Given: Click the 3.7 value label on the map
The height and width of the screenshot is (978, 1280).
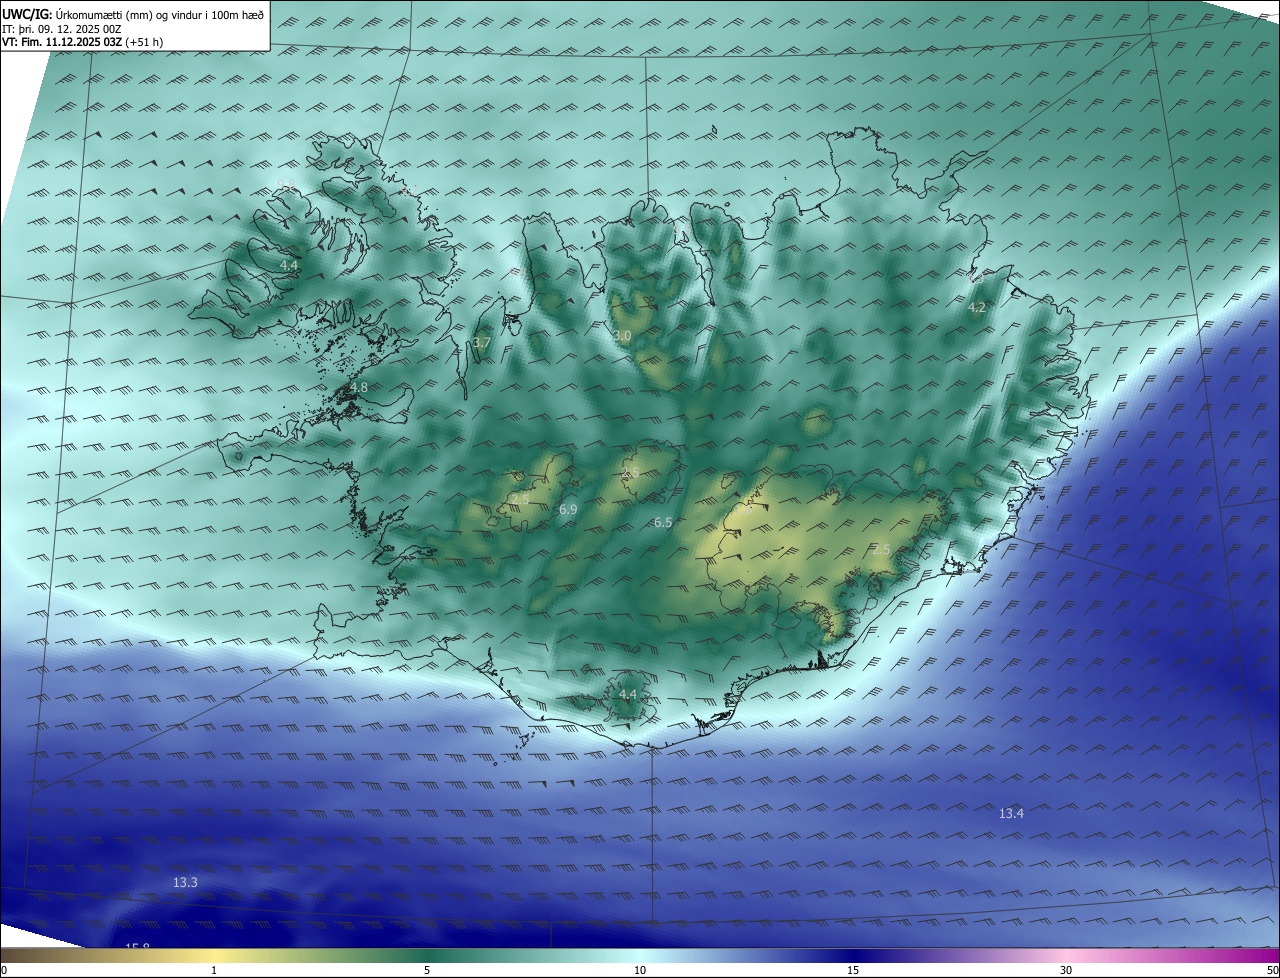Looking at the screenshot, I should (481, 342).
